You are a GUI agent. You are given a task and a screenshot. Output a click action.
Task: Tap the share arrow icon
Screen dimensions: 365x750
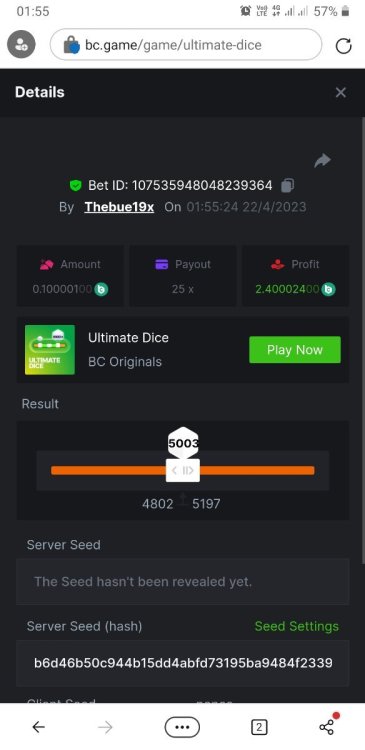[322, 161]
